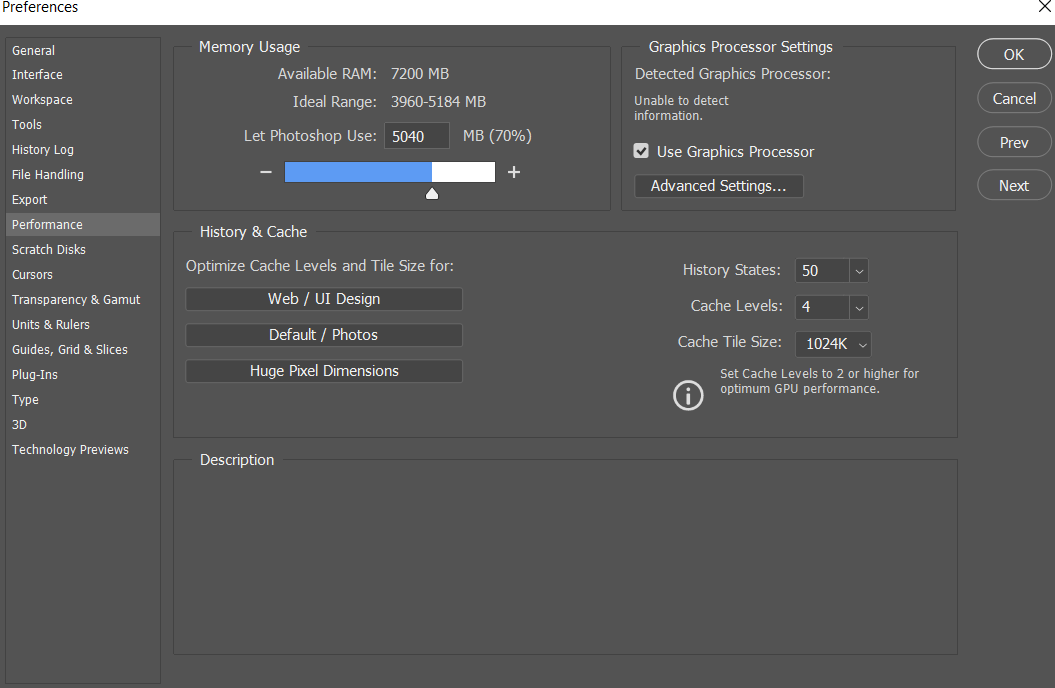Open the Cache Levels dropdown
Viewport: 1055px width, 688px height.
click(x=858, y=307)
